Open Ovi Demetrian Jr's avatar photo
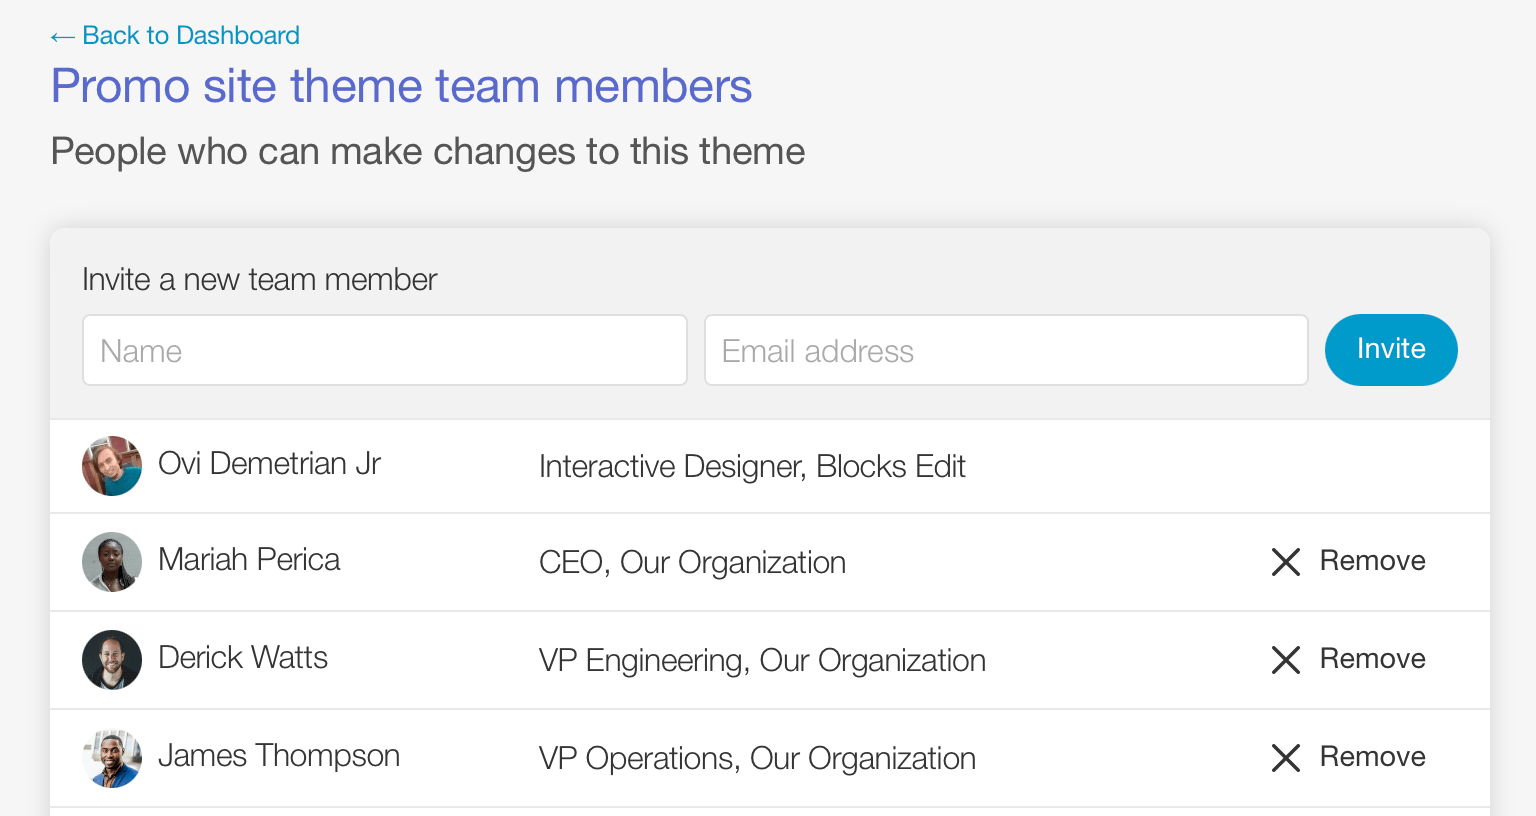The width and height of the screenshot is (1536, 816). 112,466
